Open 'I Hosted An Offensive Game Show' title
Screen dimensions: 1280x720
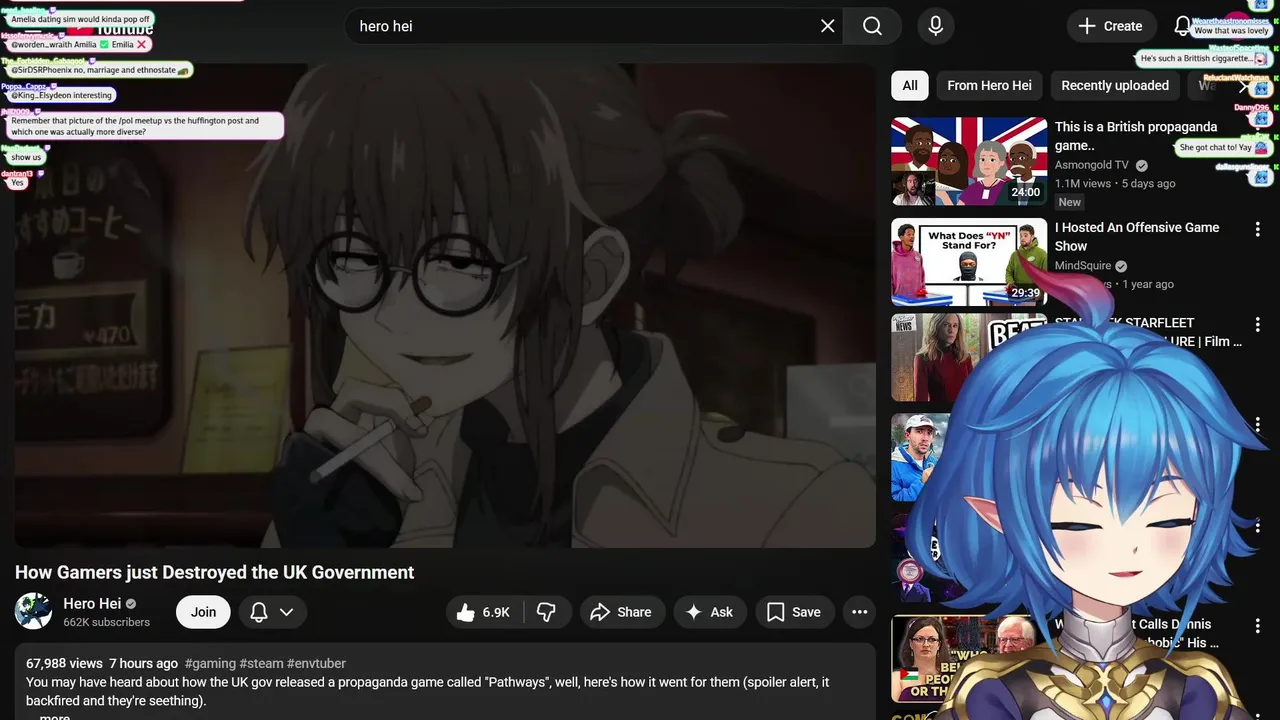pyautogui.click(x=1137, y=236)
